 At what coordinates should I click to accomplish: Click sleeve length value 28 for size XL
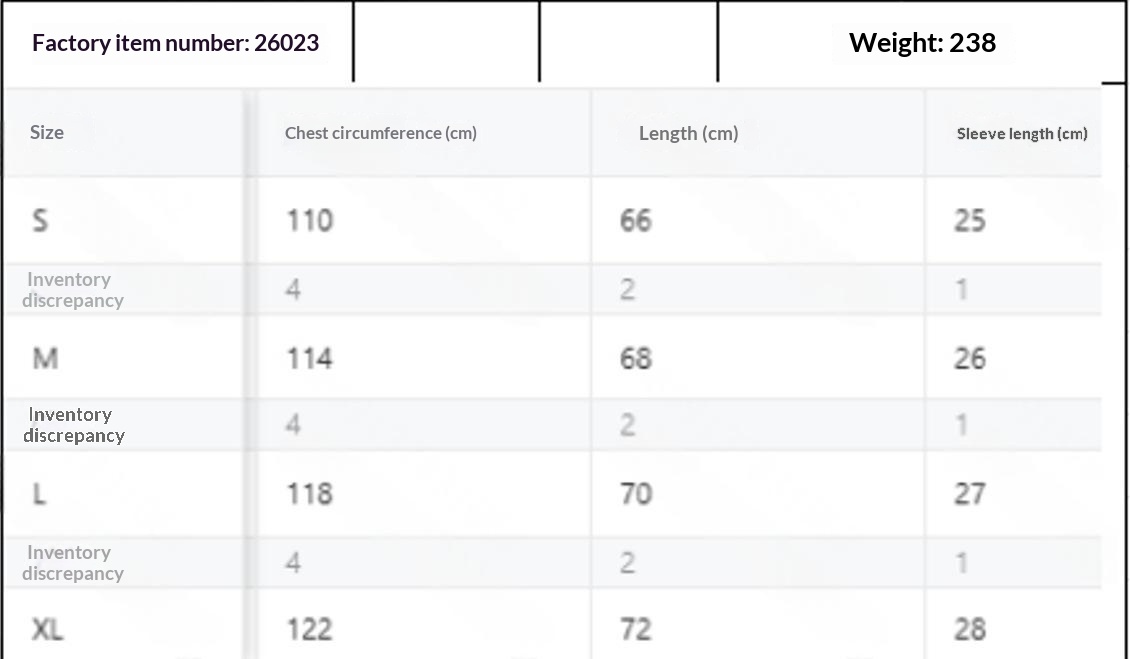coord(969,629)
